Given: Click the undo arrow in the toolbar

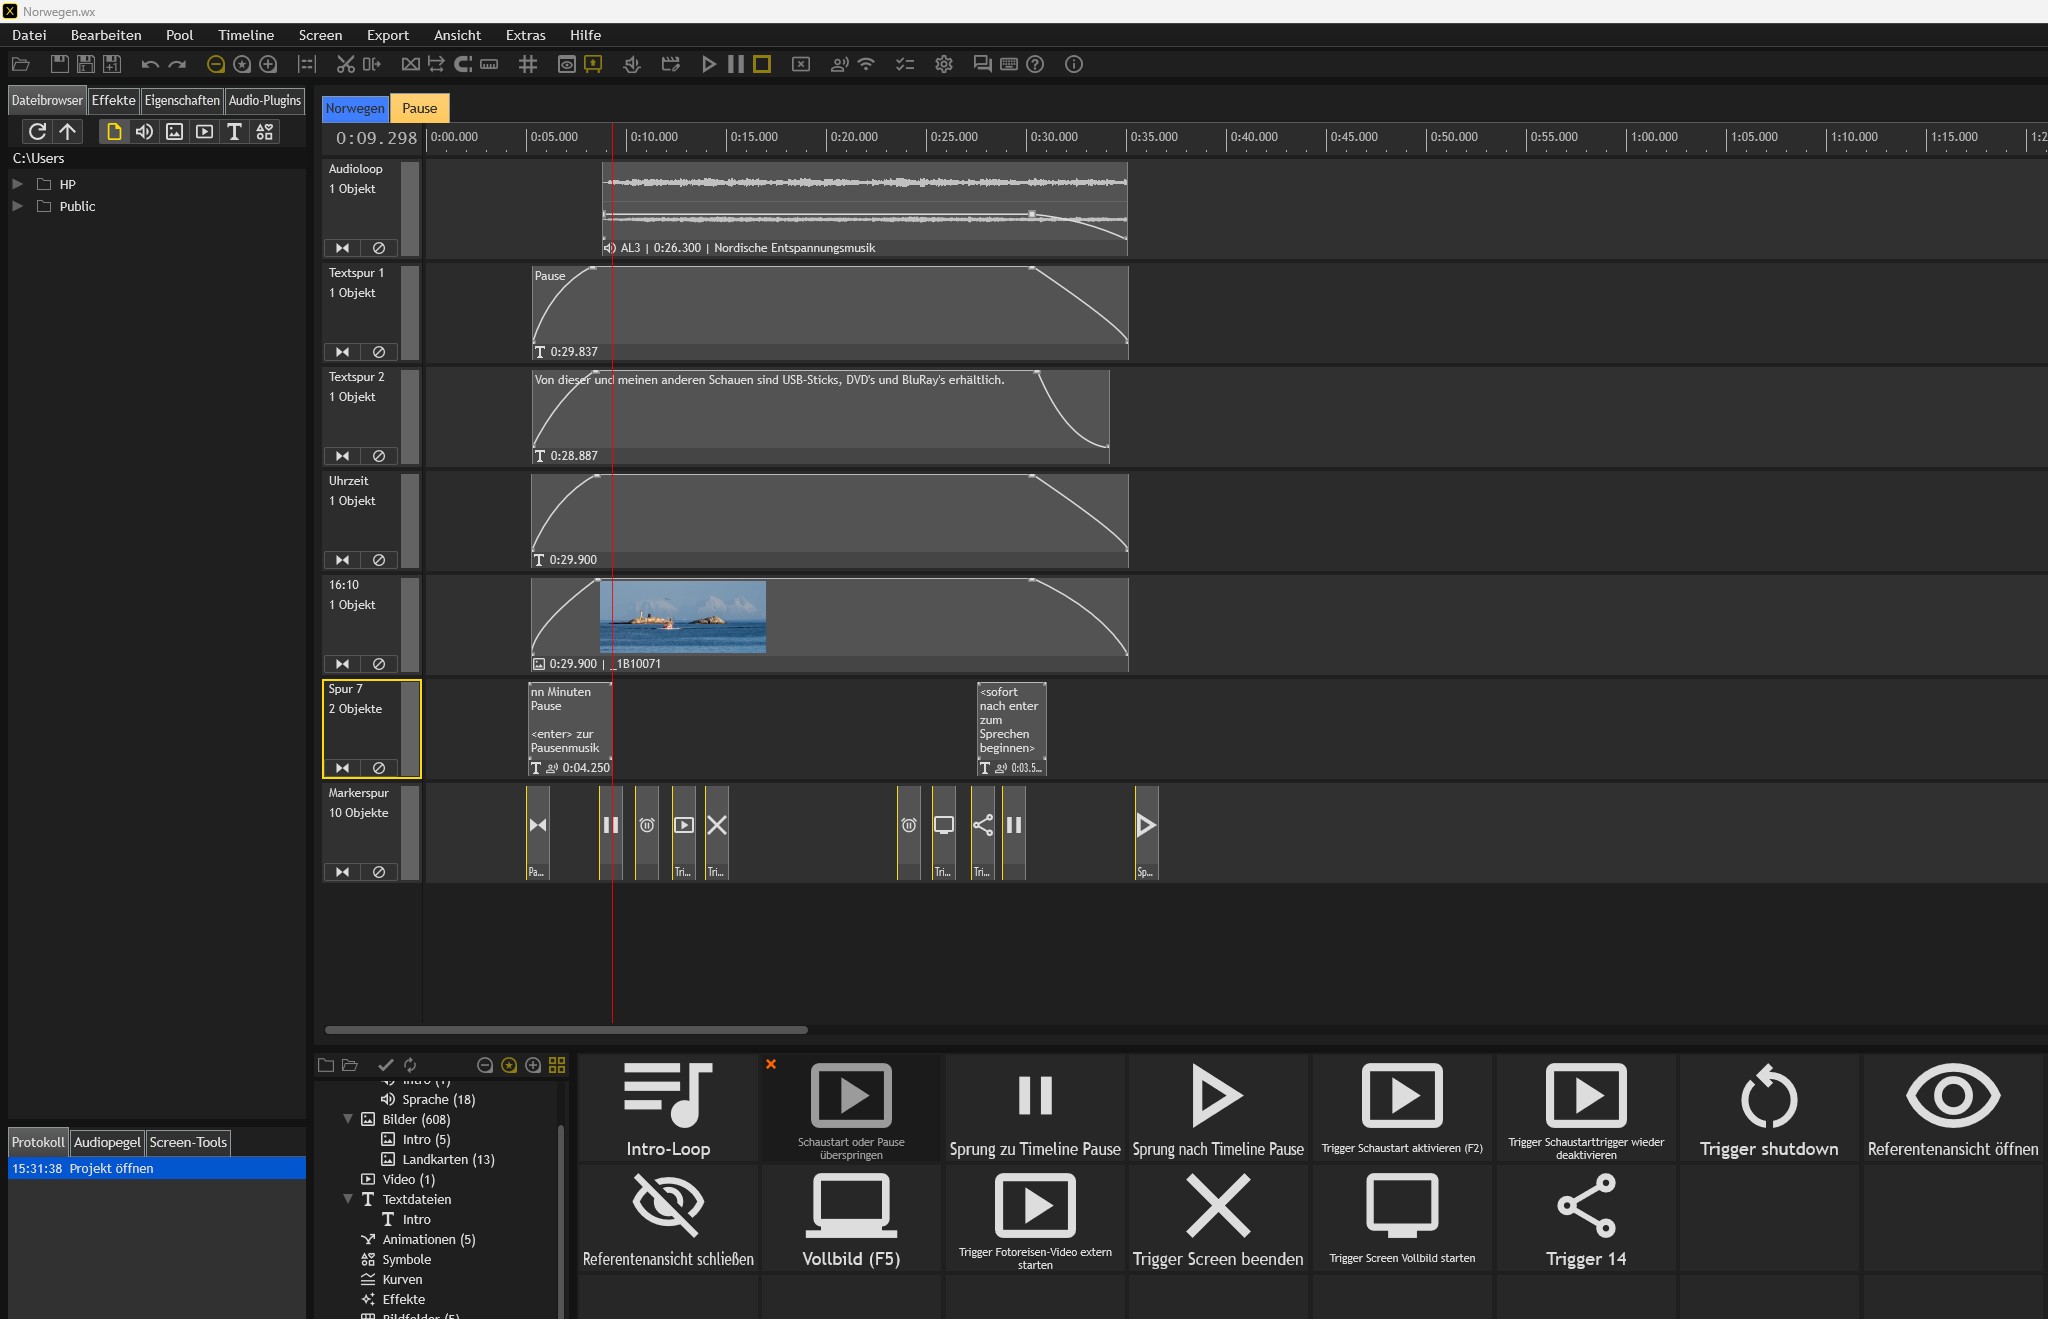Looking at the screenshot, I should 150,64.
